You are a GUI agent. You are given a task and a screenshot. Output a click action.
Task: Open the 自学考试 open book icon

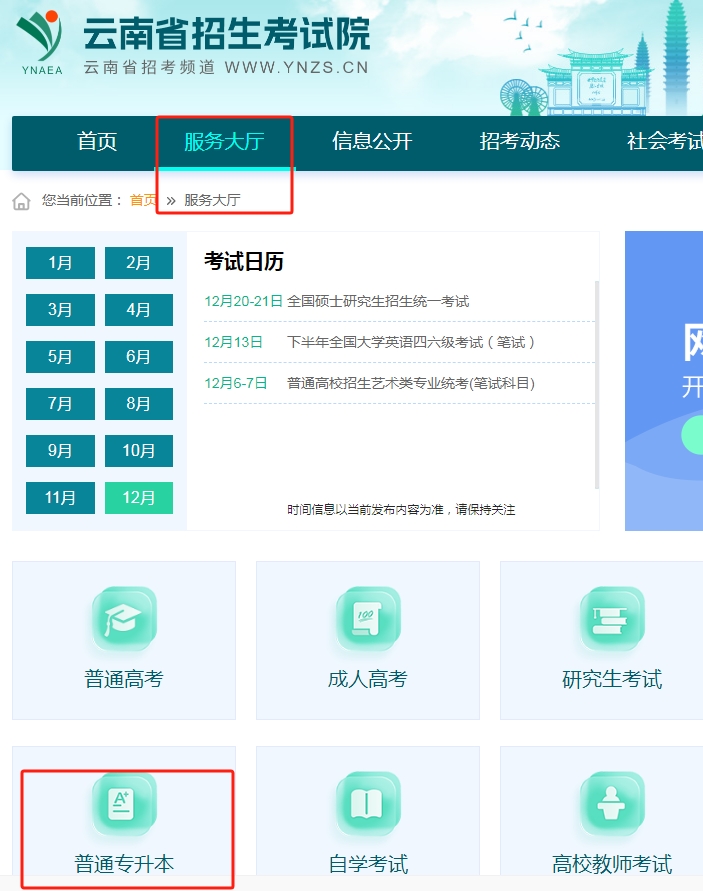tap(368, 805)
